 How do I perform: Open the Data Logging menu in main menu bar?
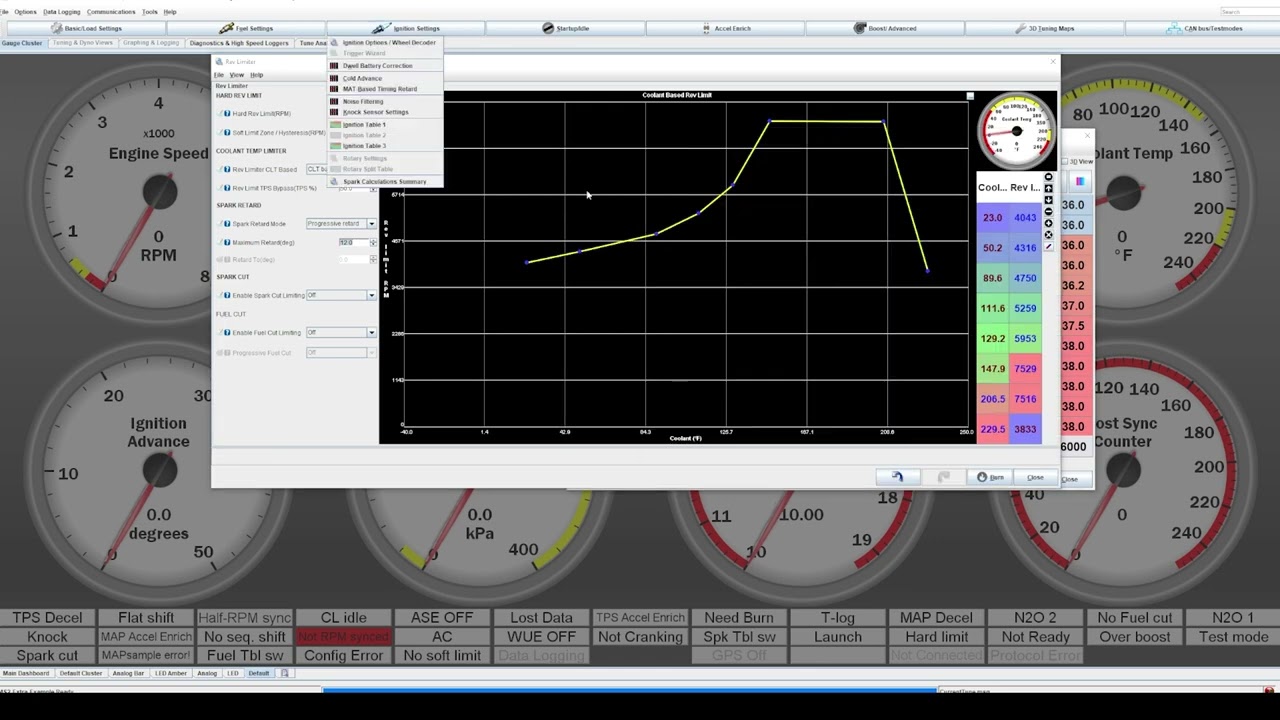62,12
